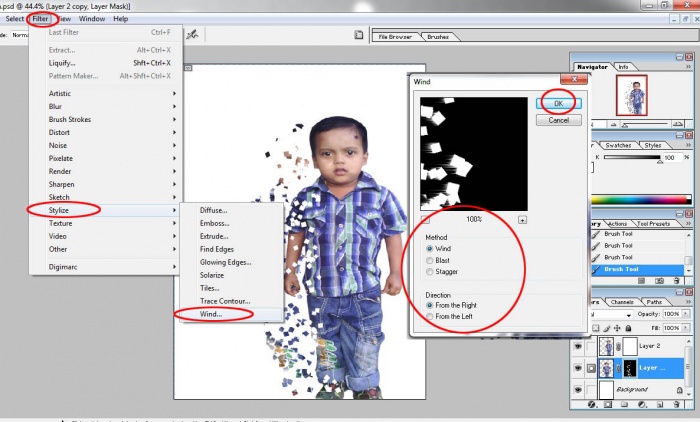Select the Wind method radio button
Viewport: 700px width, 422px height.
429,249
